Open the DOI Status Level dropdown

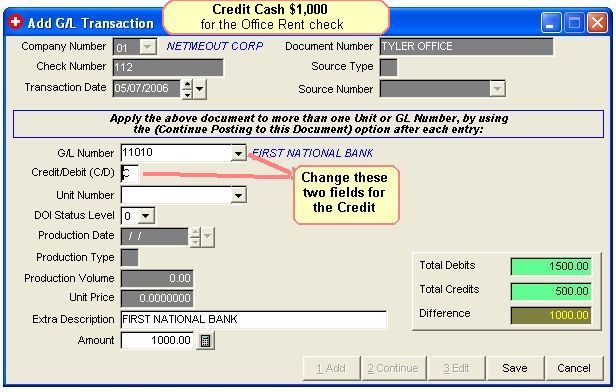pos(146,216)
